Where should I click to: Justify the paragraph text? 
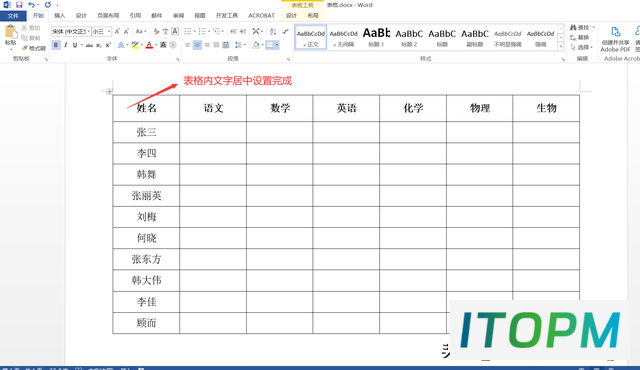[x=216, y=45]
